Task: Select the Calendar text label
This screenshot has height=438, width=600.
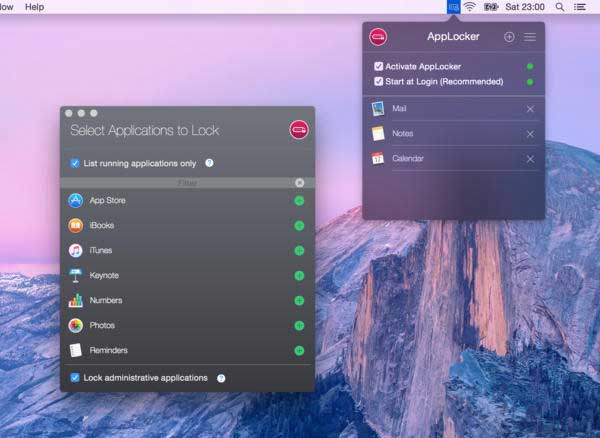Action: pyautogui.click(x=408, y=158)
